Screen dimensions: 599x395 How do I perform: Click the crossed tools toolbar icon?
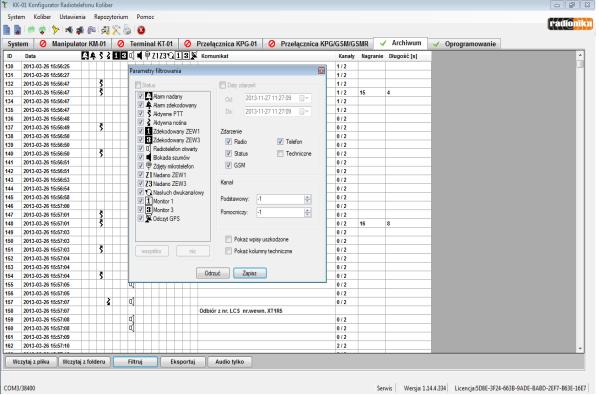click(x=116, y=30)
